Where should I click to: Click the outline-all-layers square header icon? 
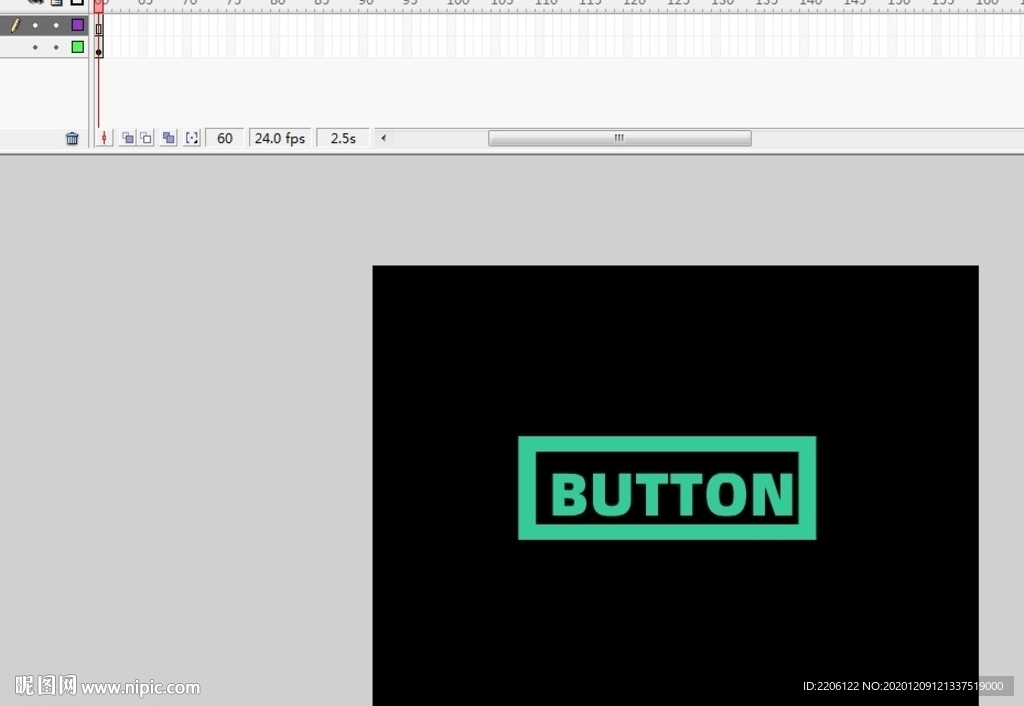[x=77, y=3]
